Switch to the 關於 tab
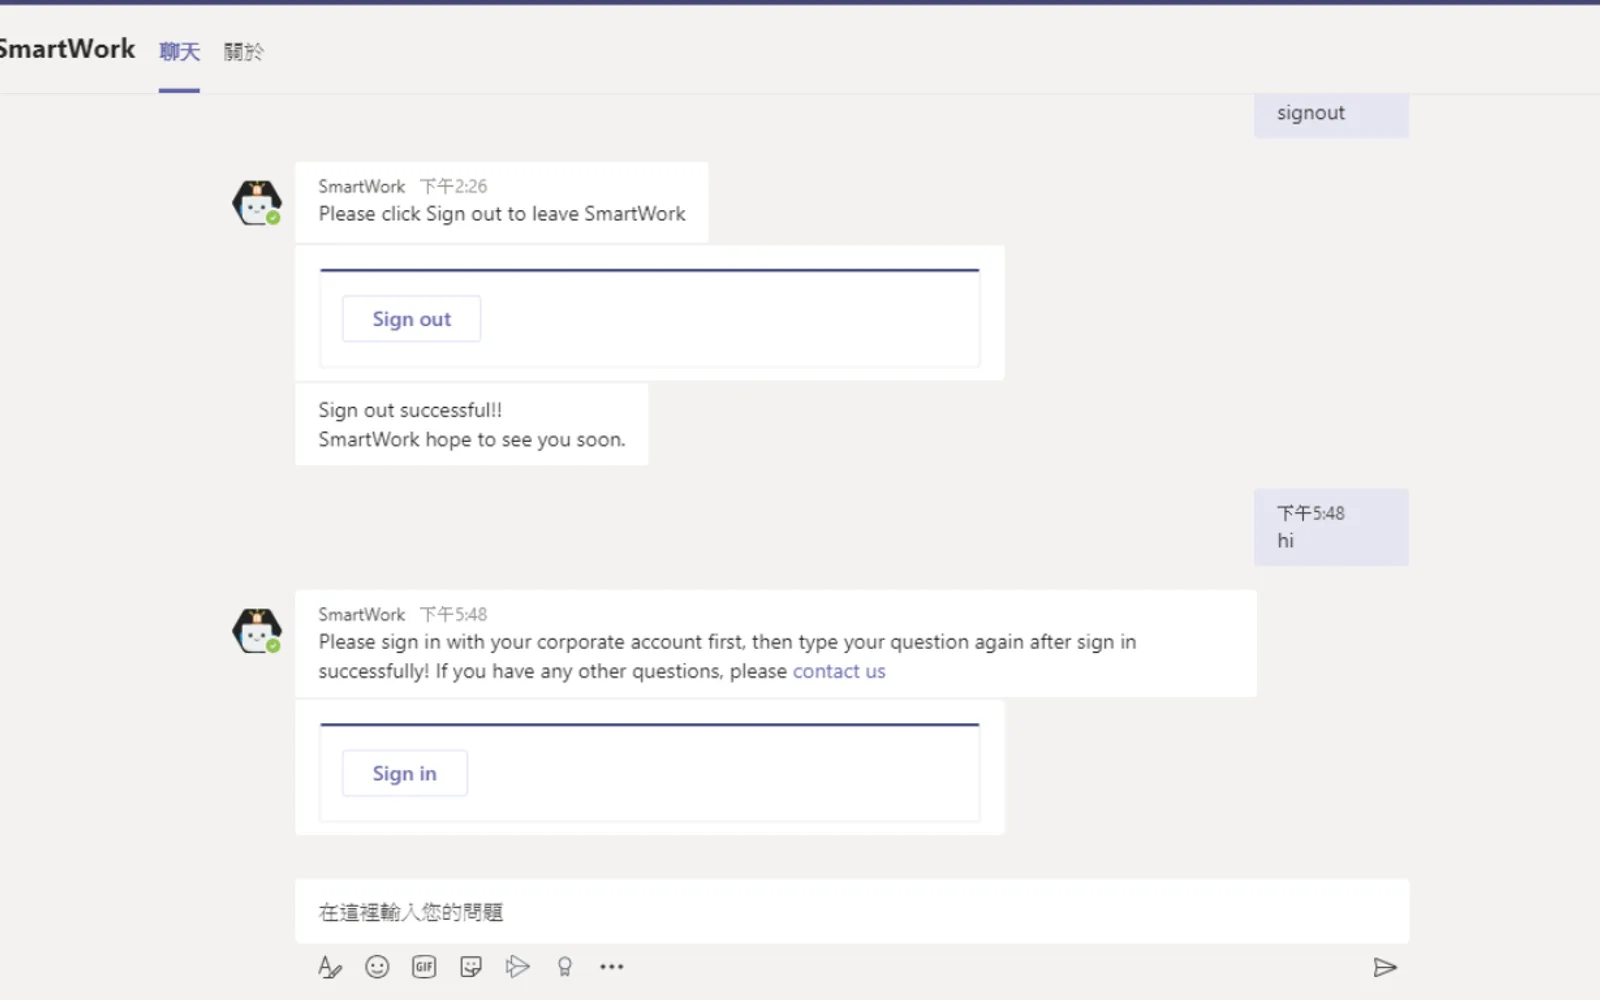 tap(244, 51)
